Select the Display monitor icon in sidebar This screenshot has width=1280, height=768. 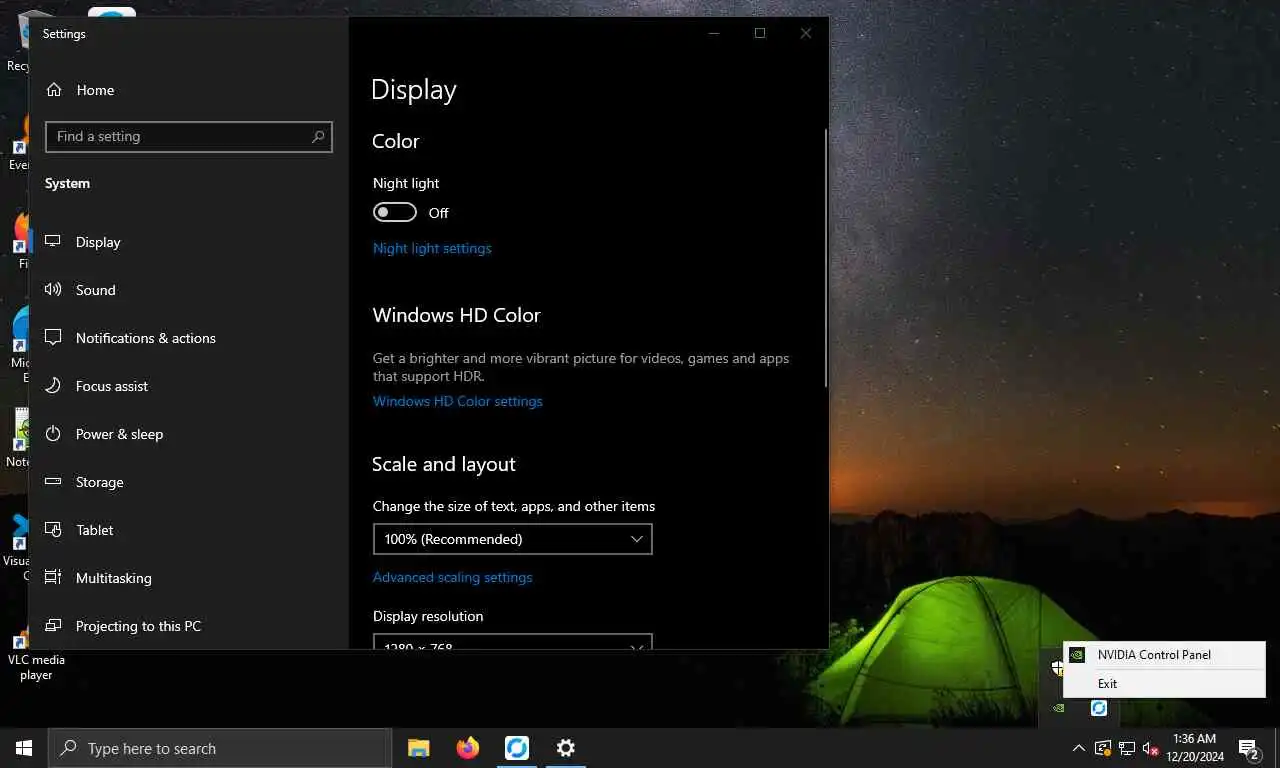click(53, 242)
